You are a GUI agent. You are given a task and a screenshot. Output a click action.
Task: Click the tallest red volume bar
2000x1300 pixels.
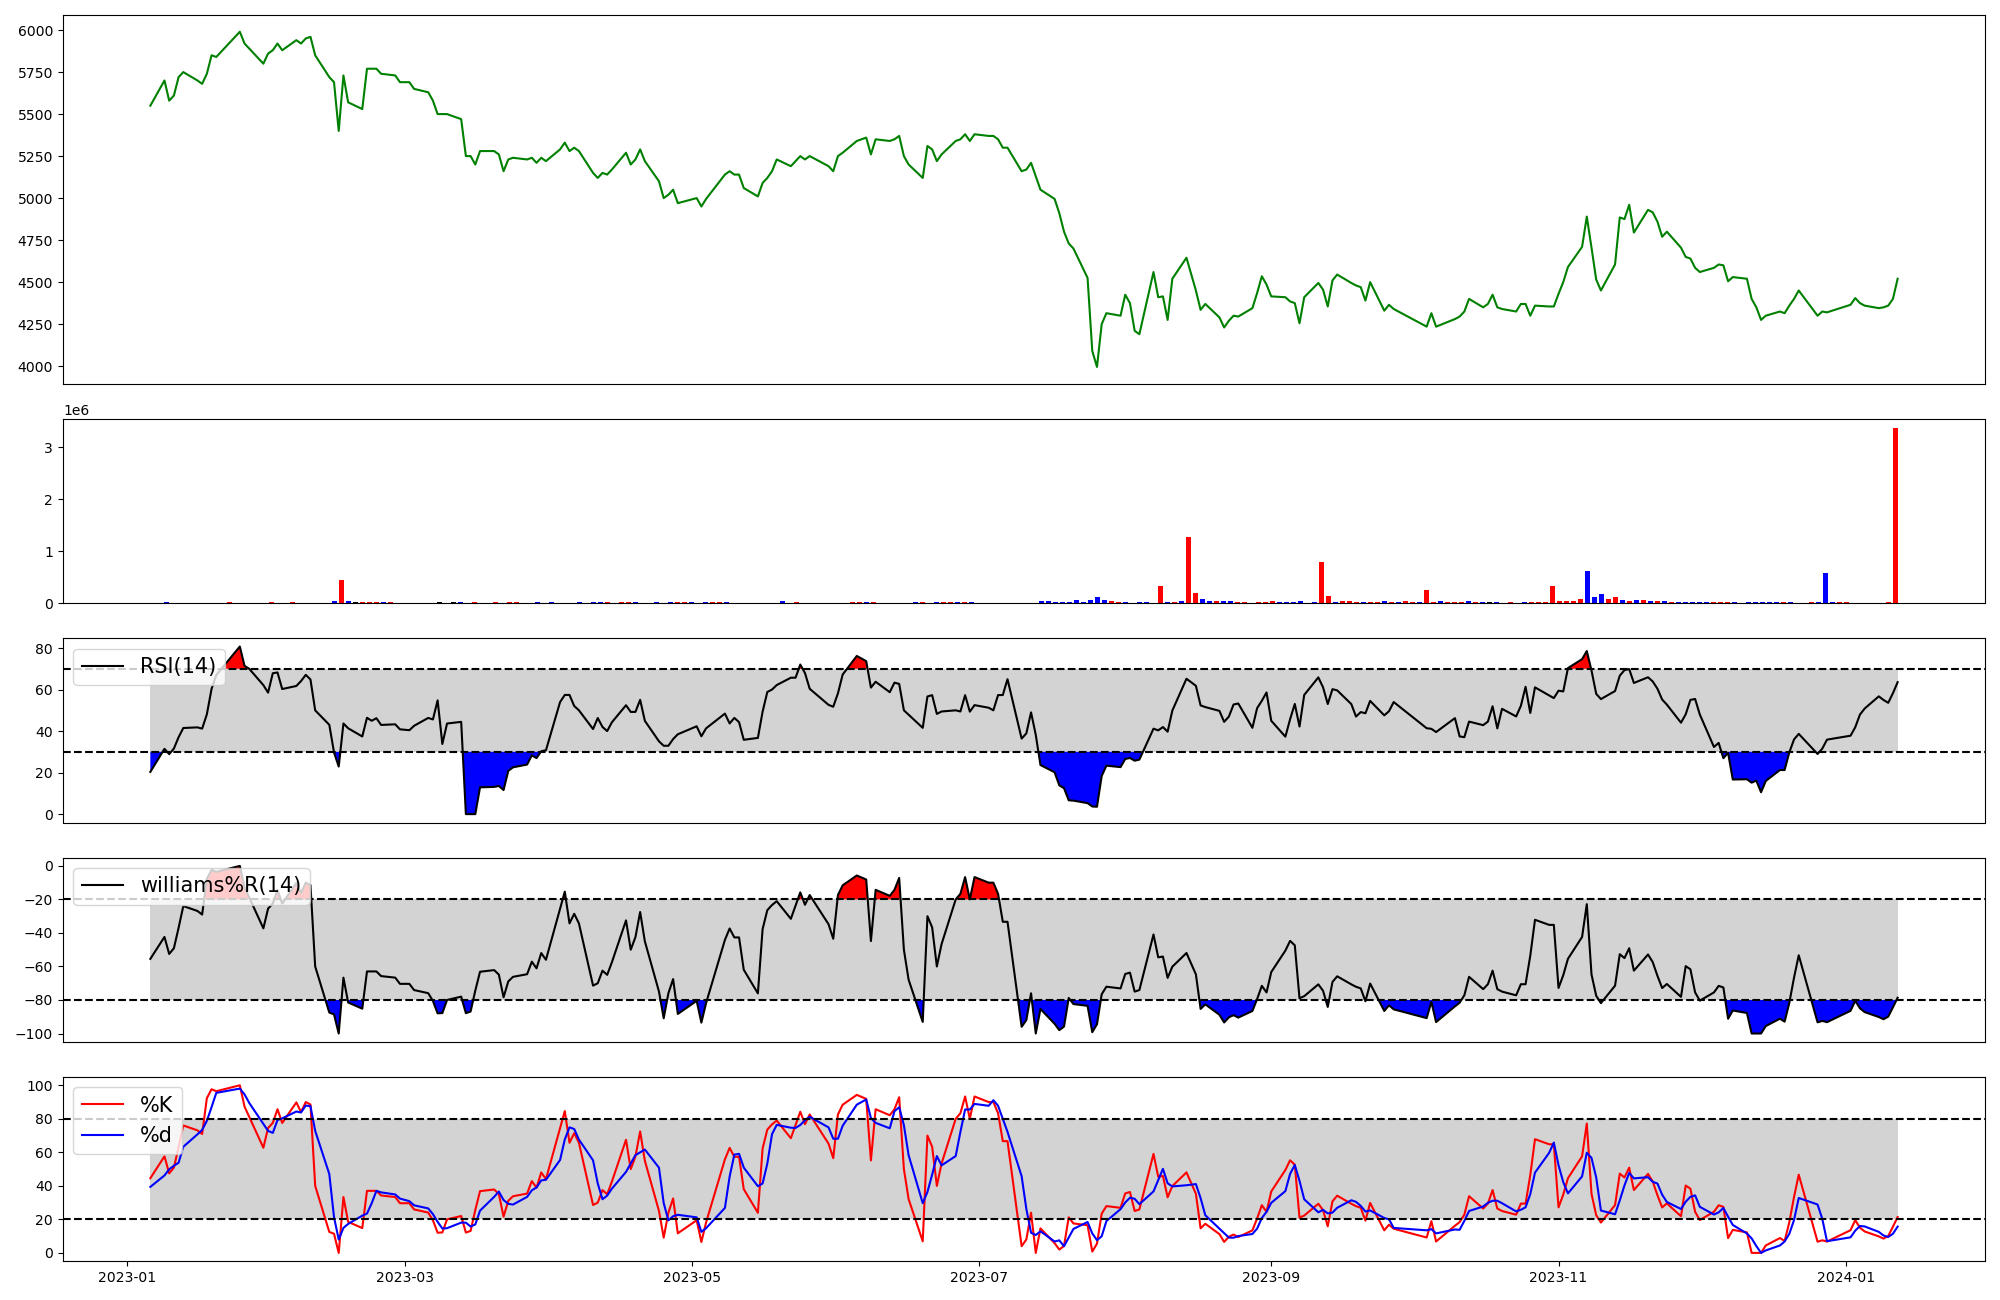(x=1895, y=516)
